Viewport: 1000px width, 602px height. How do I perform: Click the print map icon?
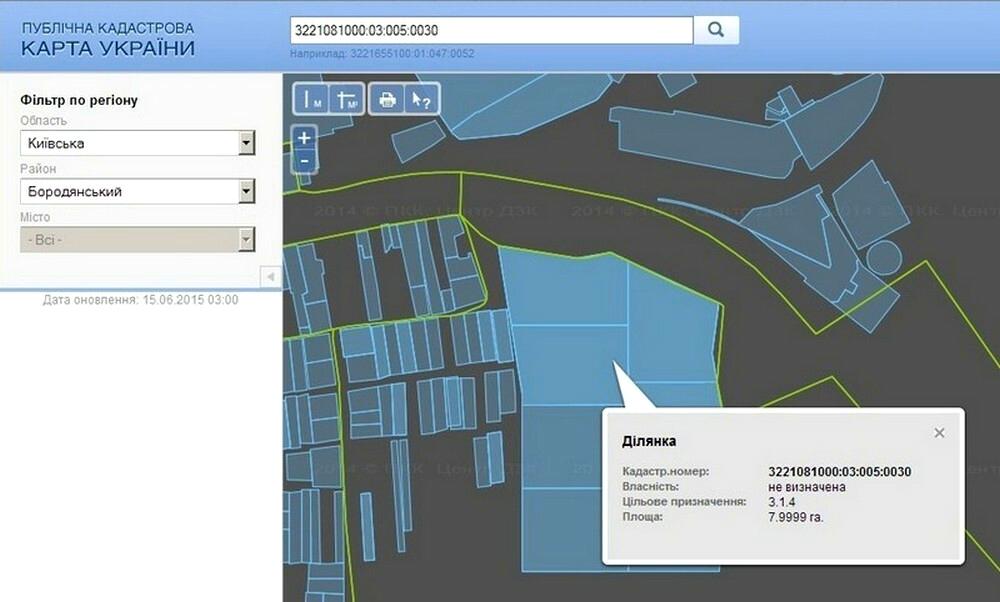click(x=386, y=99)
